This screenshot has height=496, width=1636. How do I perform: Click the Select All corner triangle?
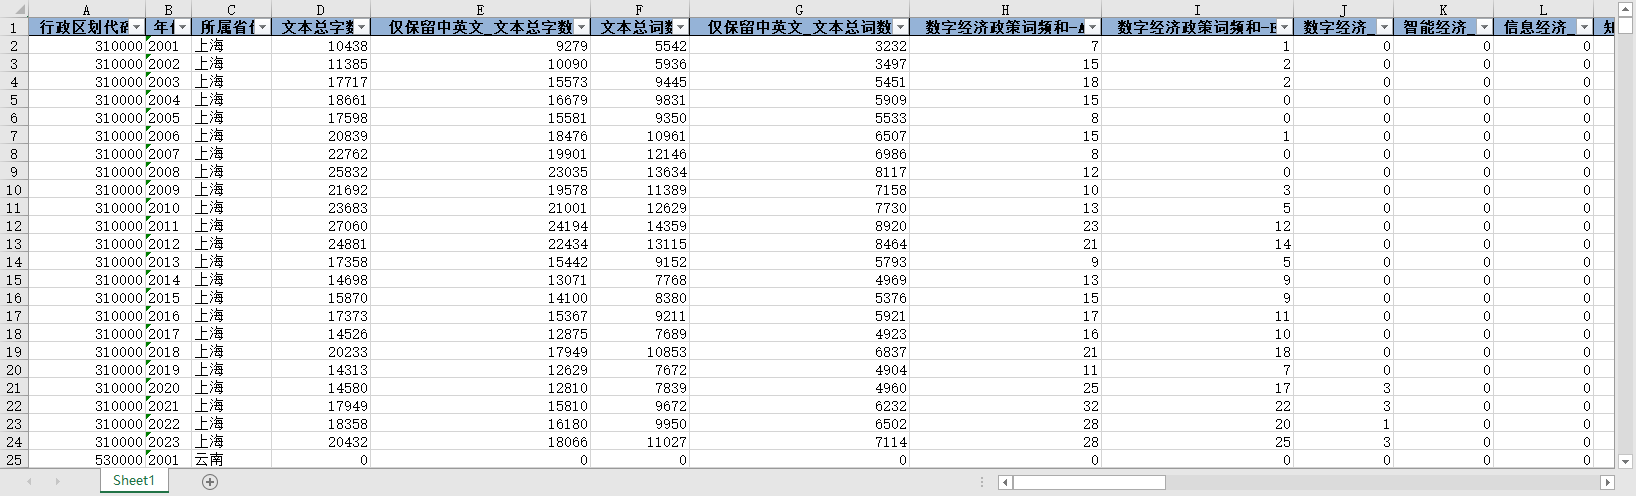pos(13,9)
